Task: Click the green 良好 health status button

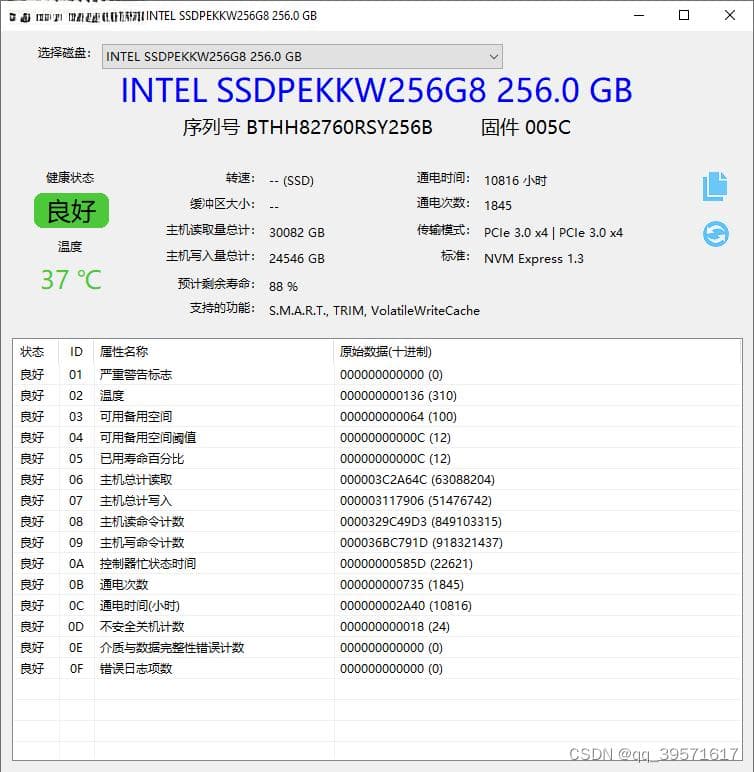Action: click(x=71, y=211)
